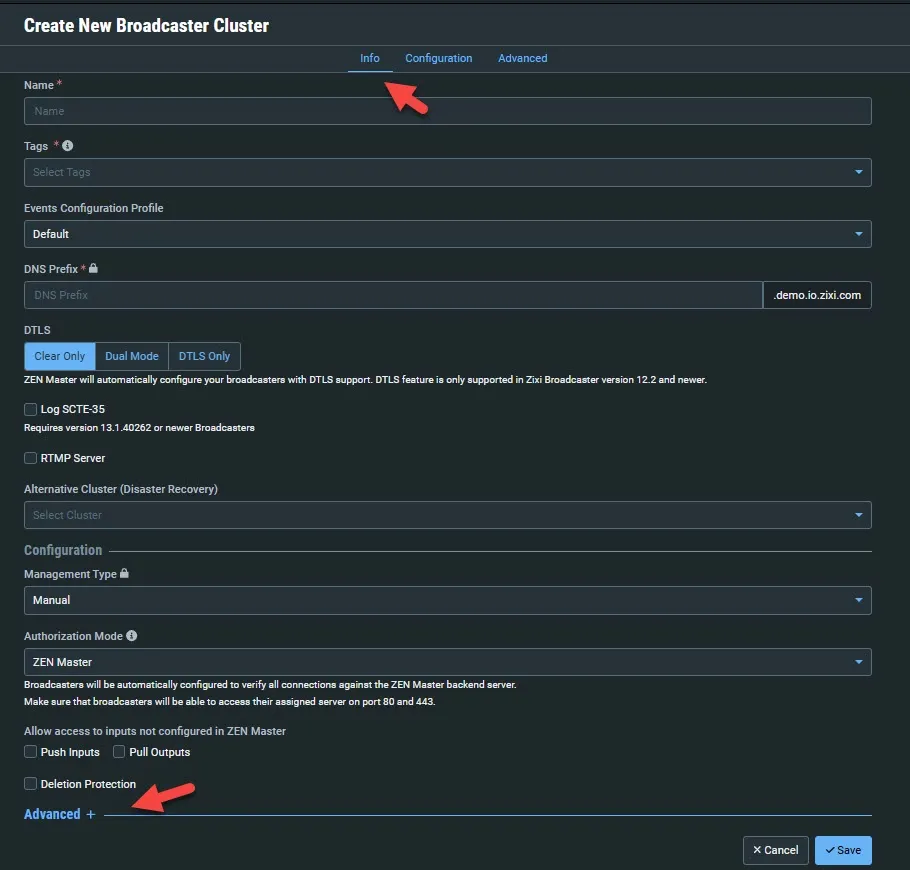Click the Create New Broadcaster Cluster title
Image resolution: width=910 pixels, height=870 pixels.
click(146, 26)
